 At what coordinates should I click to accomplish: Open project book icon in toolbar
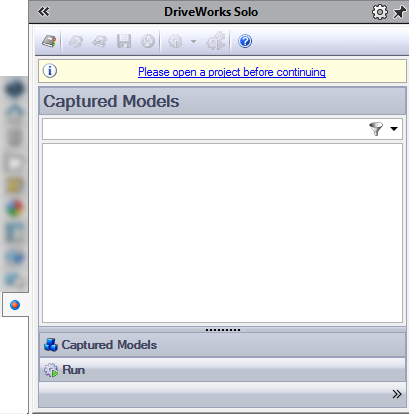[49, 42]
